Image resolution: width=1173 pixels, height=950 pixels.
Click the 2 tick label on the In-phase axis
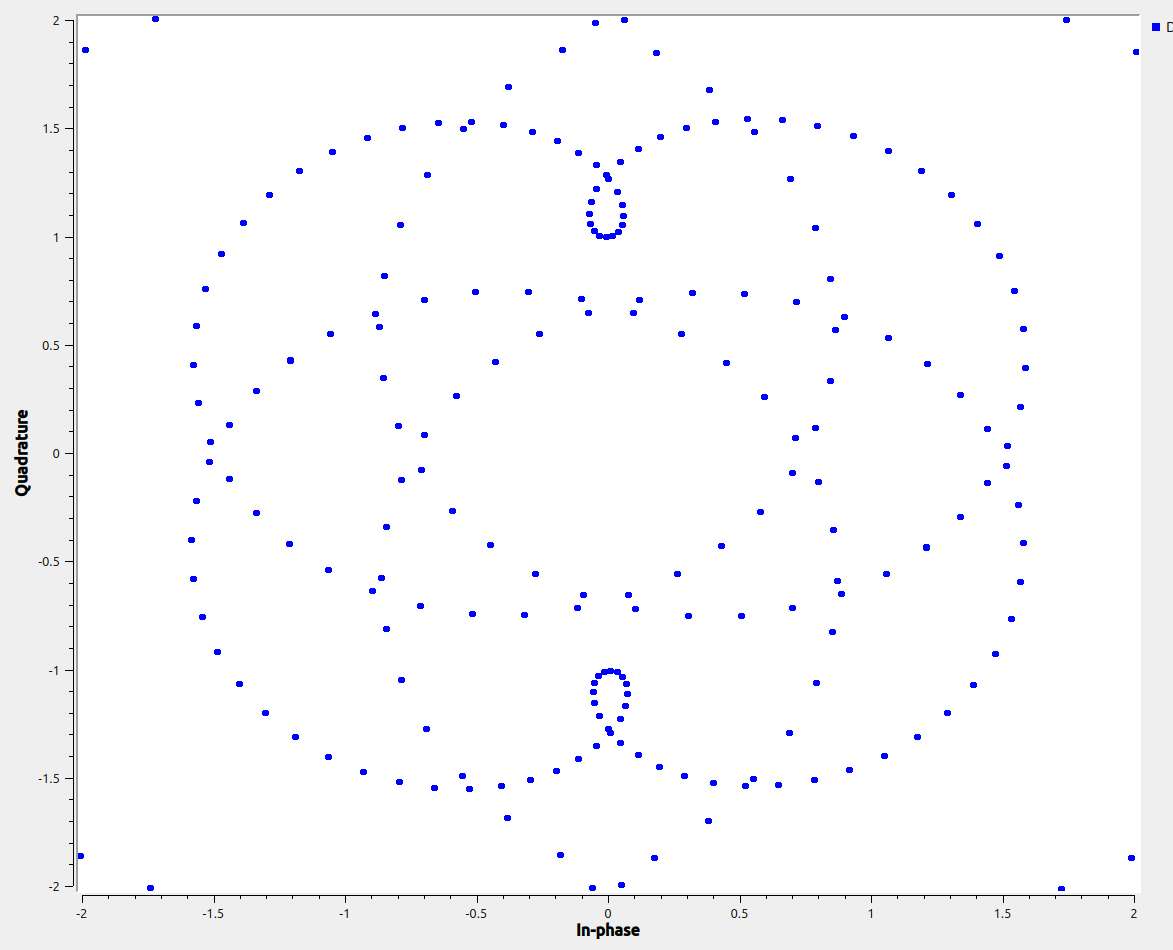point(1134,913)
